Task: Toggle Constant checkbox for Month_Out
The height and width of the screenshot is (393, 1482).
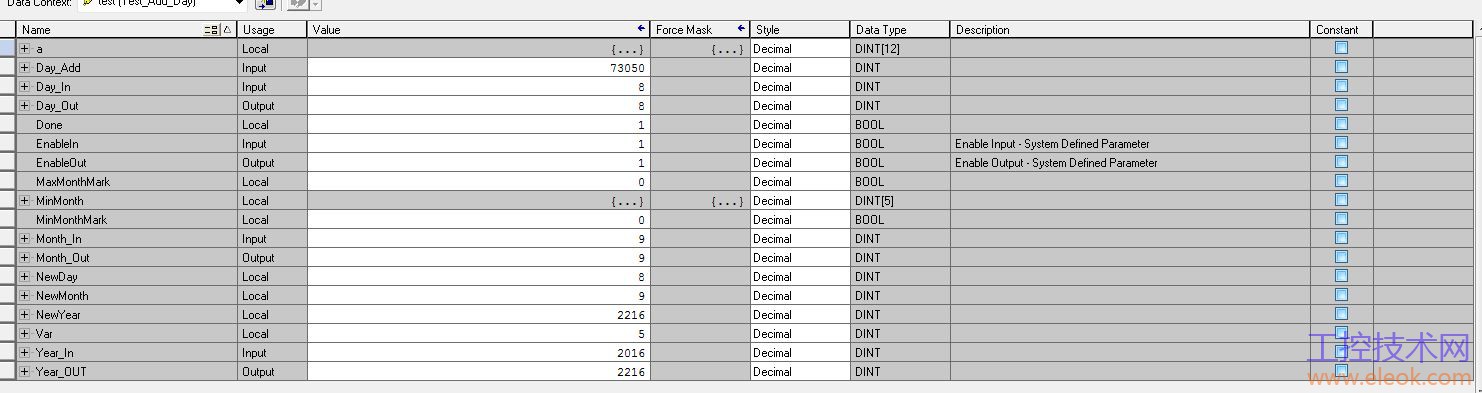Action: [x=1341, y=256]
